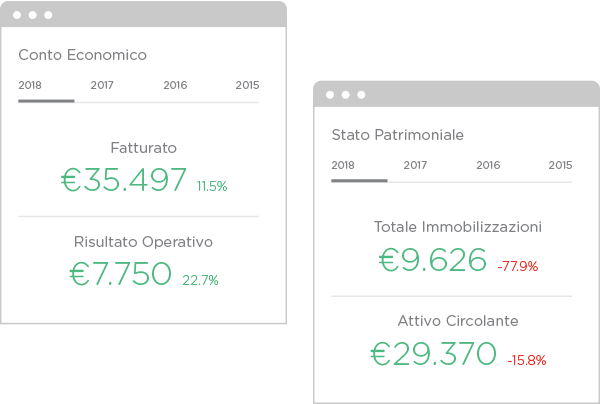The image size is (600, 404).
Task: Select the 2018 tab in Conto Economico
Action: coord(30,85)
